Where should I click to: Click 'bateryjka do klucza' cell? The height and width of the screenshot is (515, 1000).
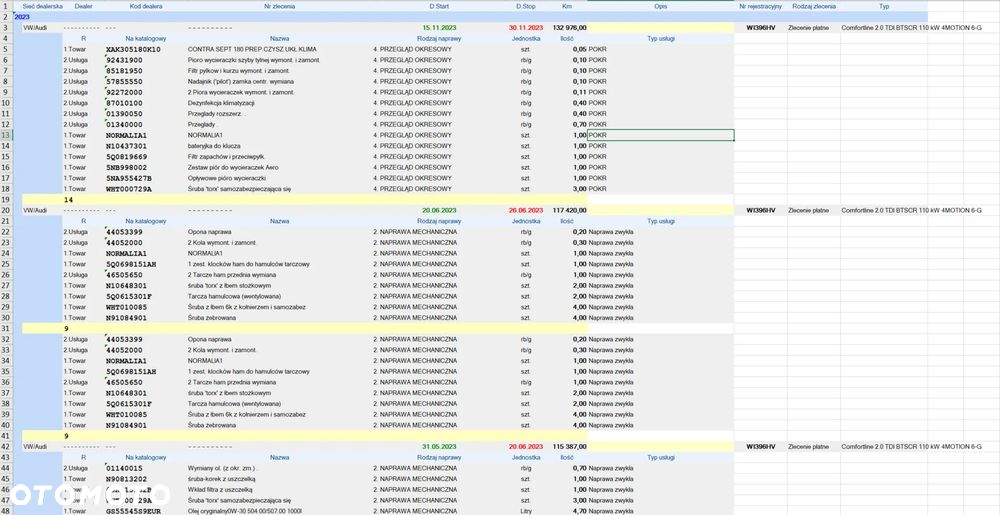tap(214, 146)
